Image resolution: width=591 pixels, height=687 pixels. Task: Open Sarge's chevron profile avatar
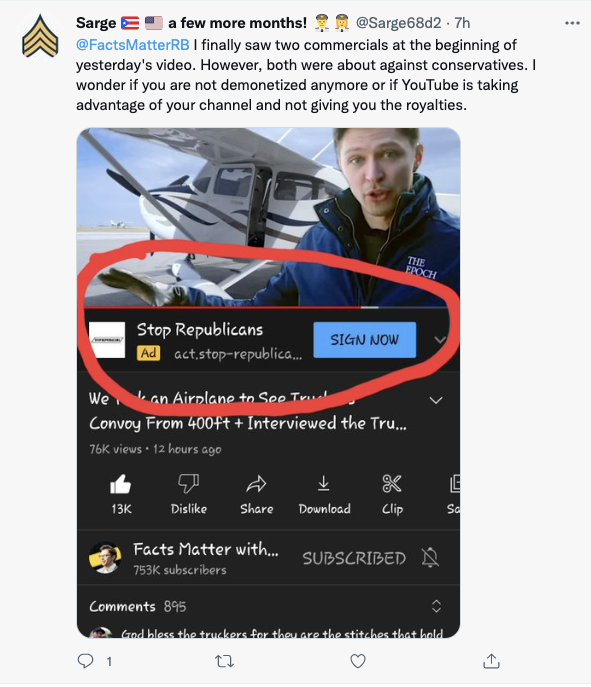(40, 36)
